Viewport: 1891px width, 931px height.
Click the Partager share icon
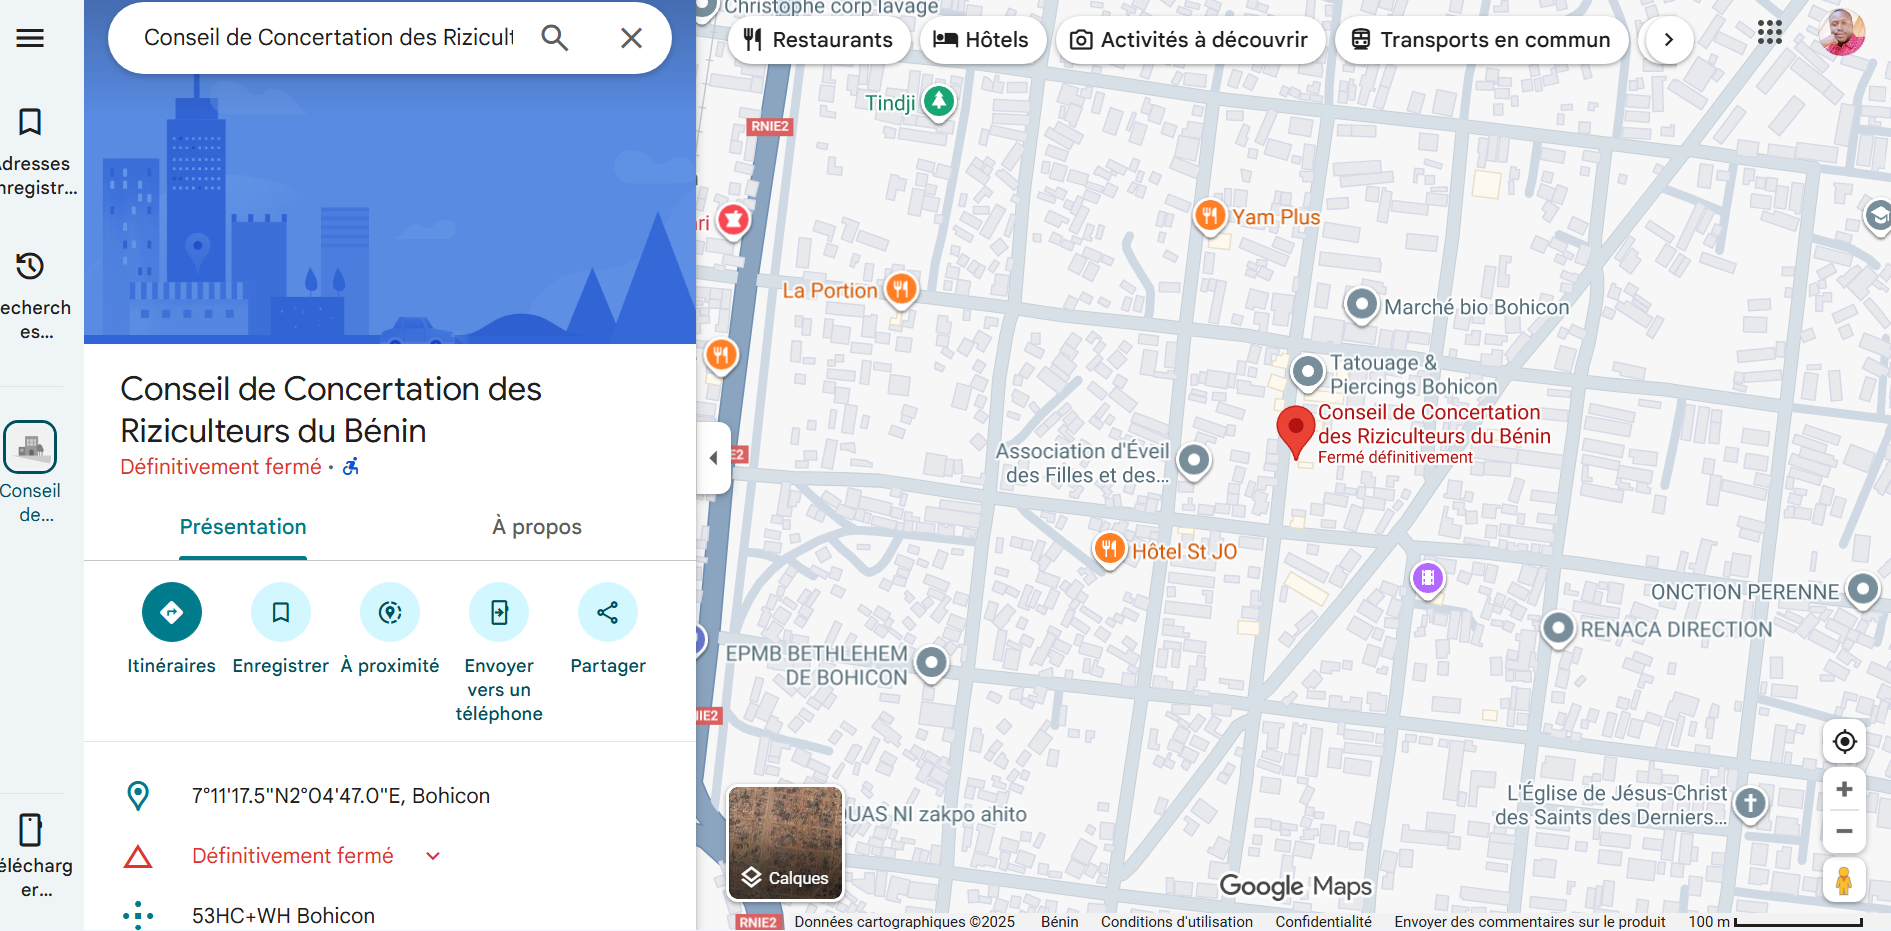pos(608,612)
